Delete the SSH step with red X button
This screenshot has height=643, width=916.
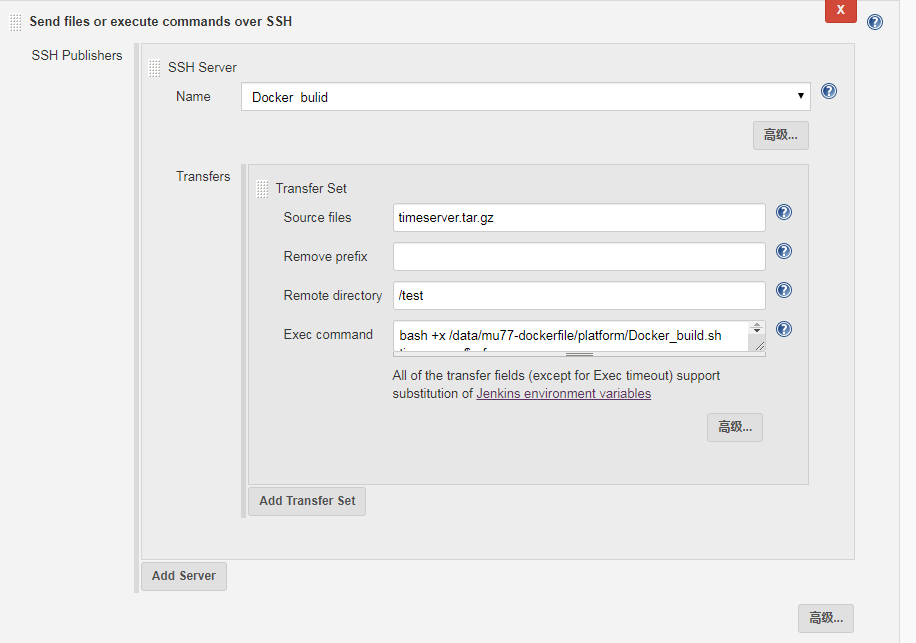tap(840, 10)
